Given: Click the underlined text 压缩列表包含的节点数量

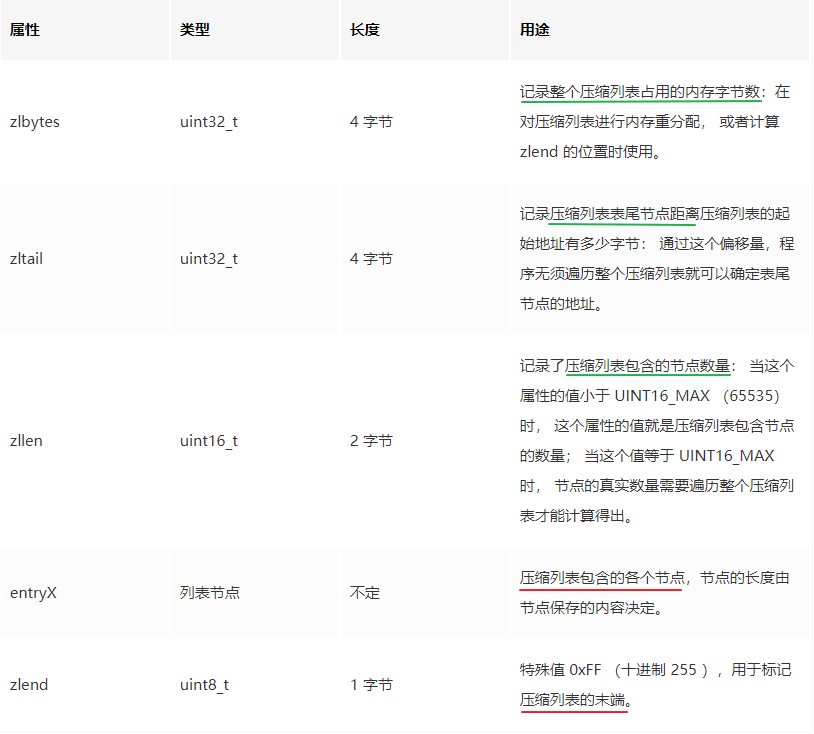Looking at the screenshot, I should [x=650, y=364].
